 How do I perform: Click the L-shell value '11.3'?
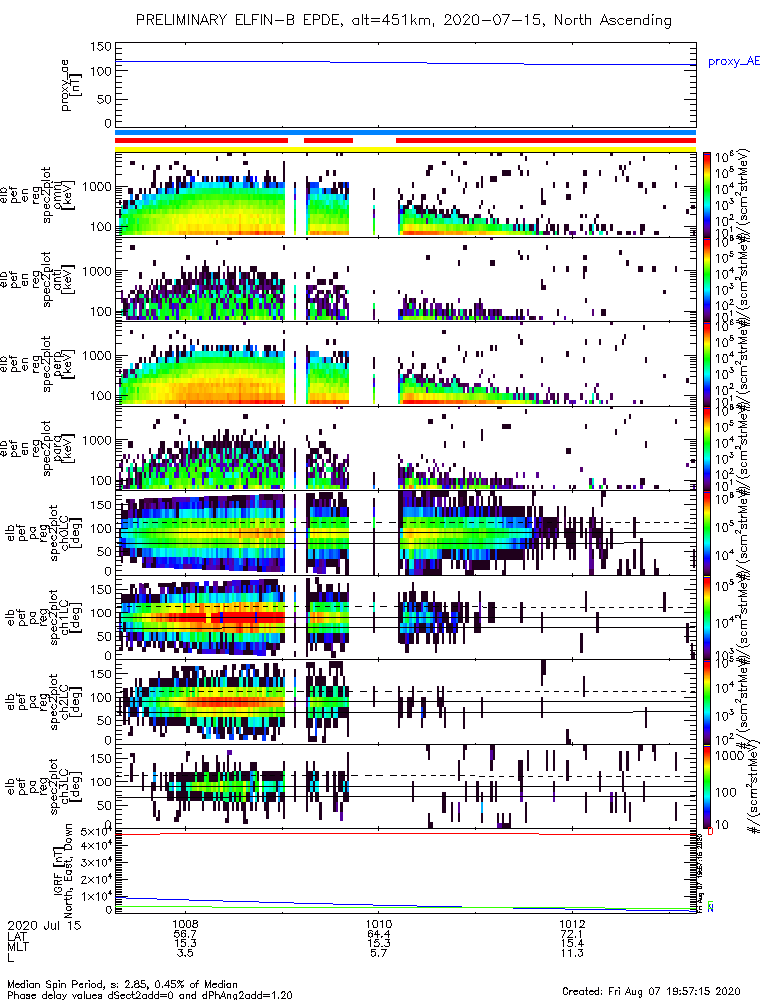coord(572,953)
